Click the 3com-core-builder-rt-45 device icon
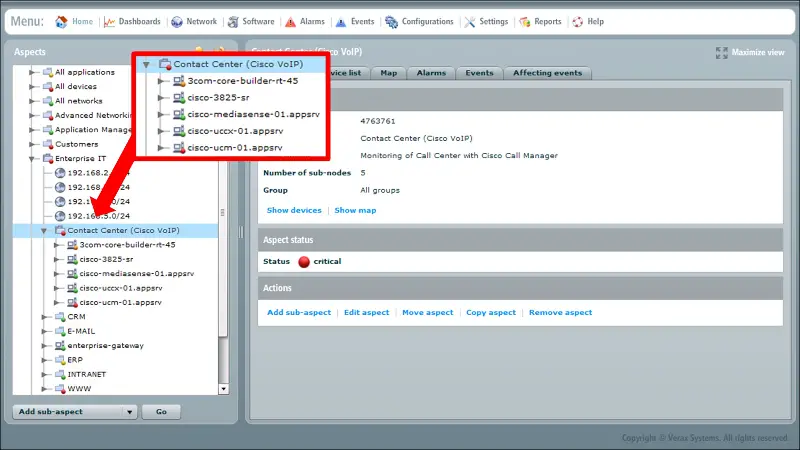Image resolution: width=800 pixels, height=450 pixels. click(x=72, y=245)
